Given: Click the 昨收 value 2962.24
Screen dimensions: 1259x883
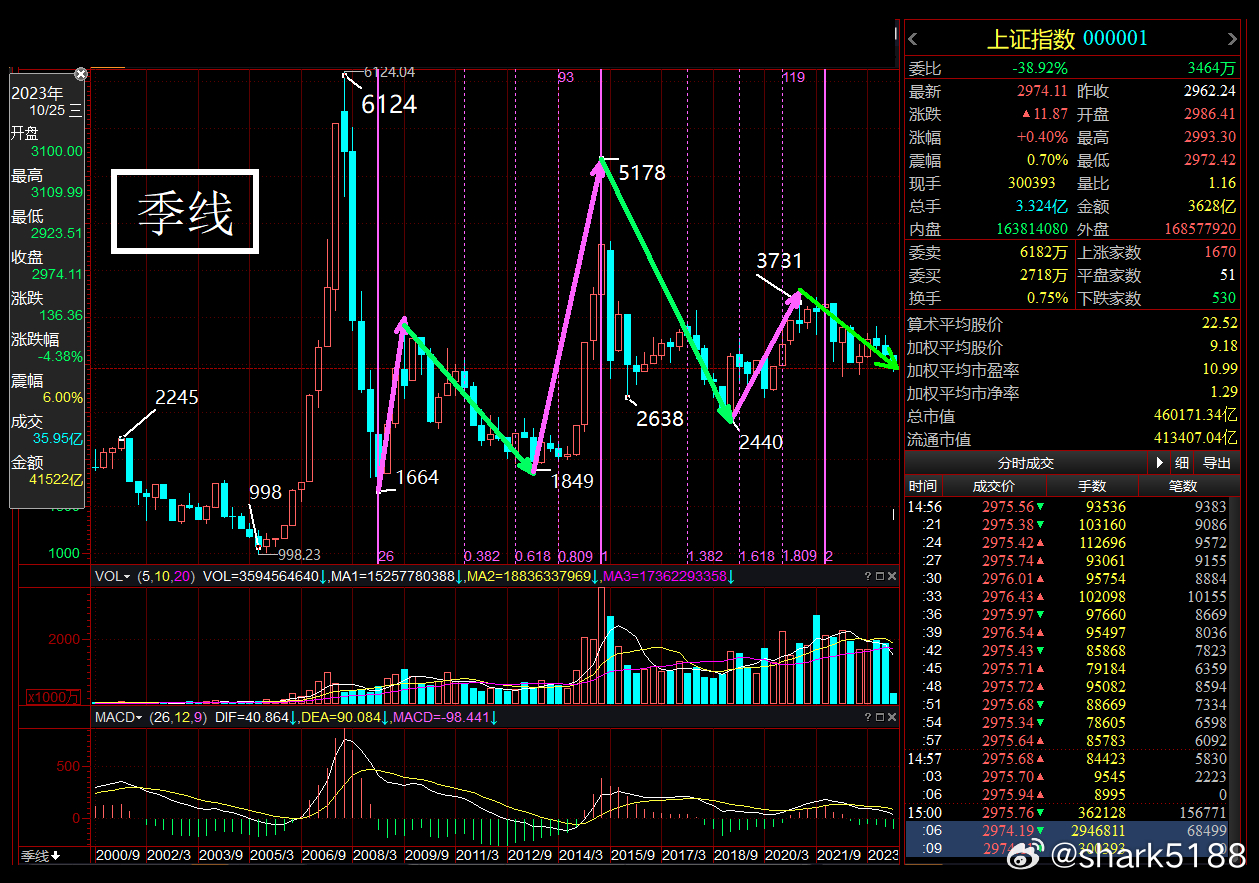Looking at the screenshot, I should point(1208,91).
